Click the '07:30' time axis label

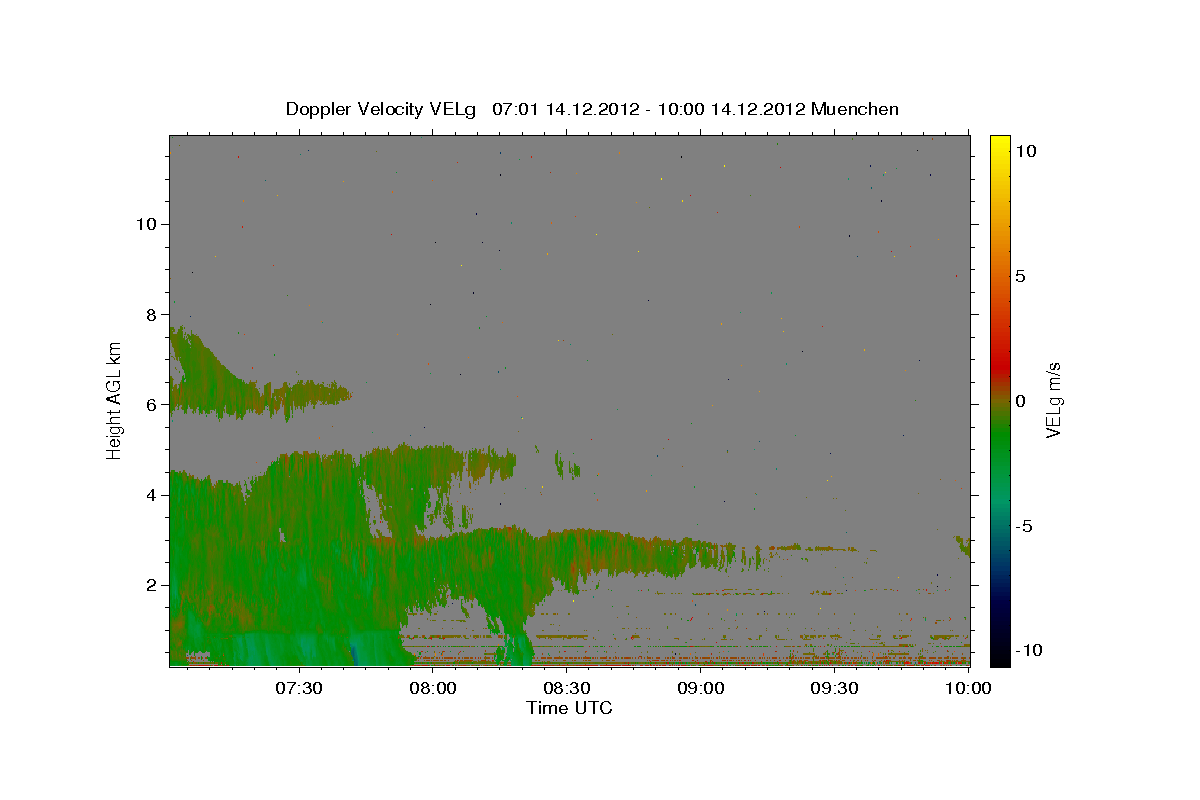coord(301,689)
